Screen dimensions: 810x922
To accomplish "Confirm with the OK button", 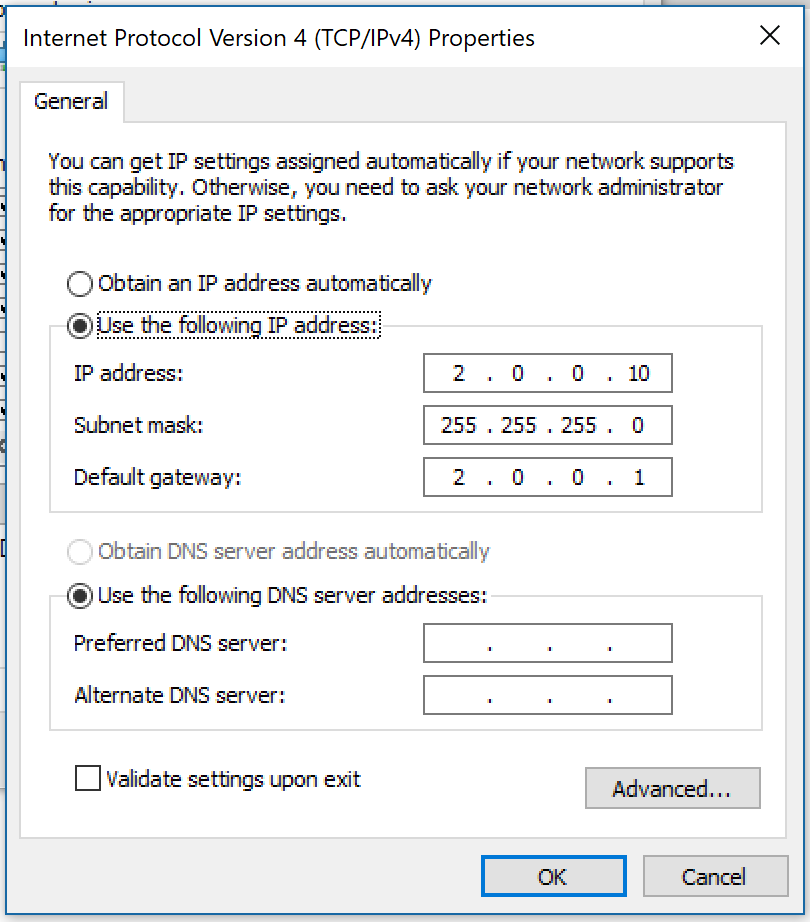I will [553, 877].
